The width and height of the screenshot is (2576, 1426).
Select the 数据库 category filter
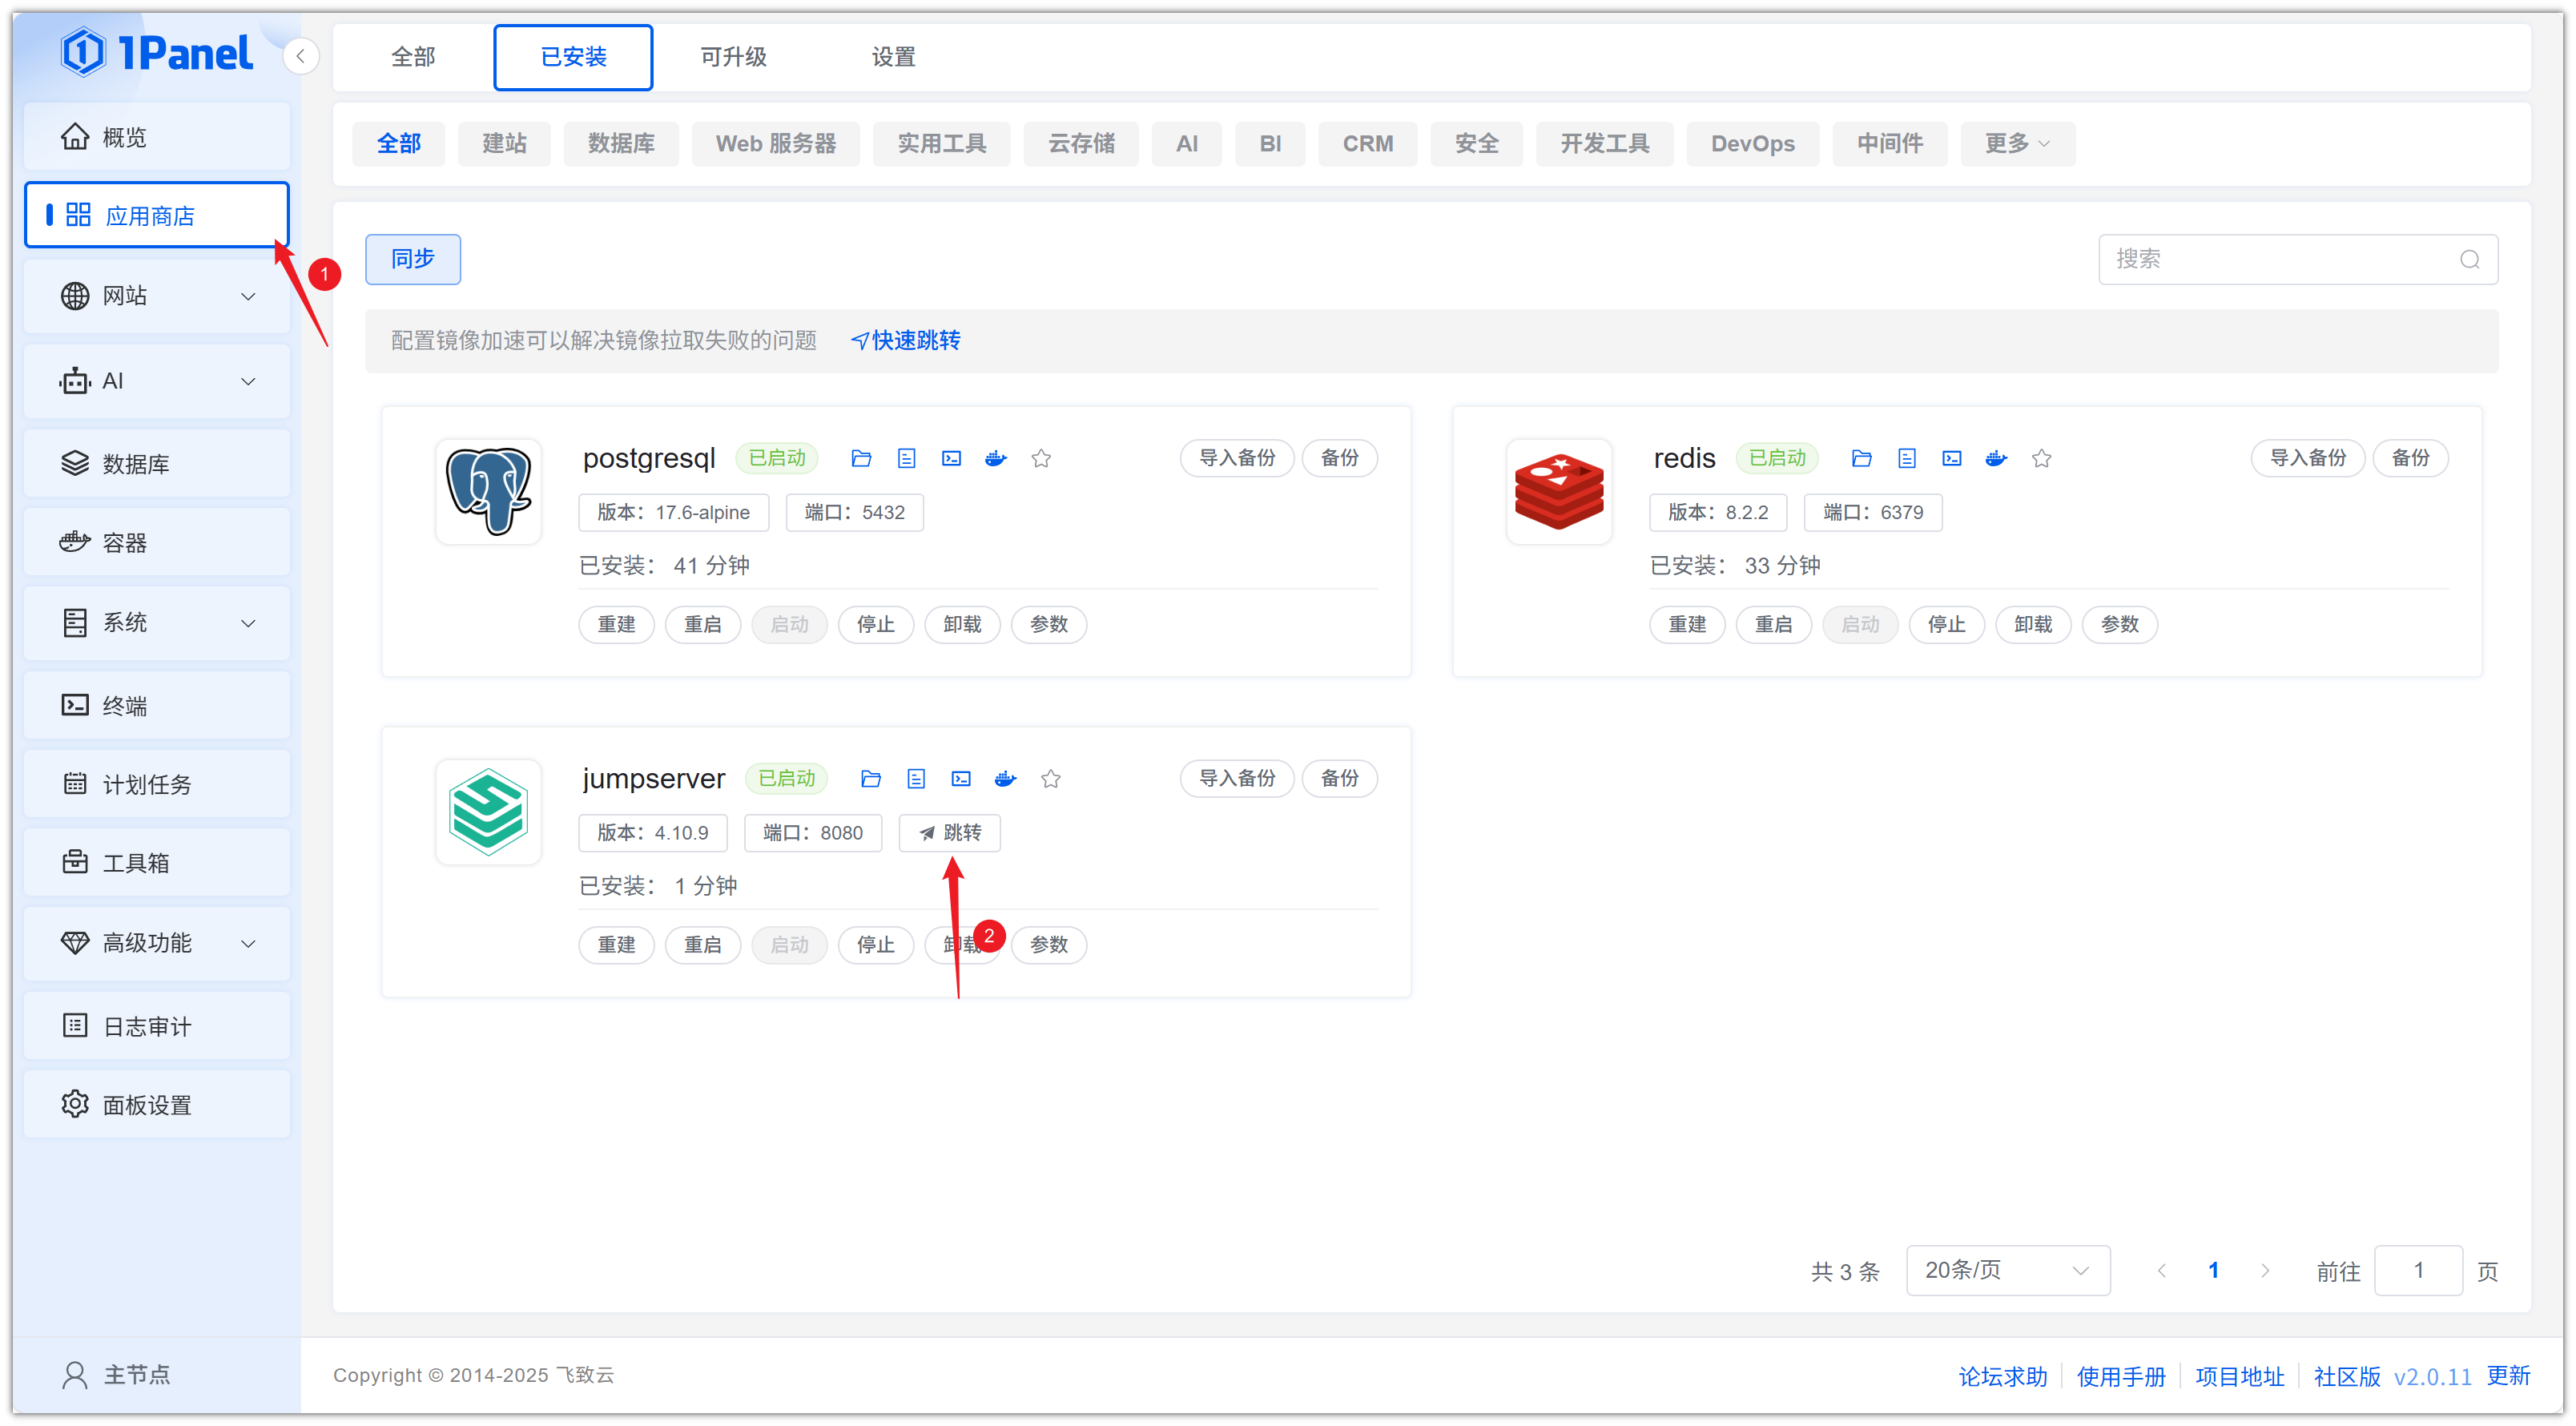click(620, 143)
